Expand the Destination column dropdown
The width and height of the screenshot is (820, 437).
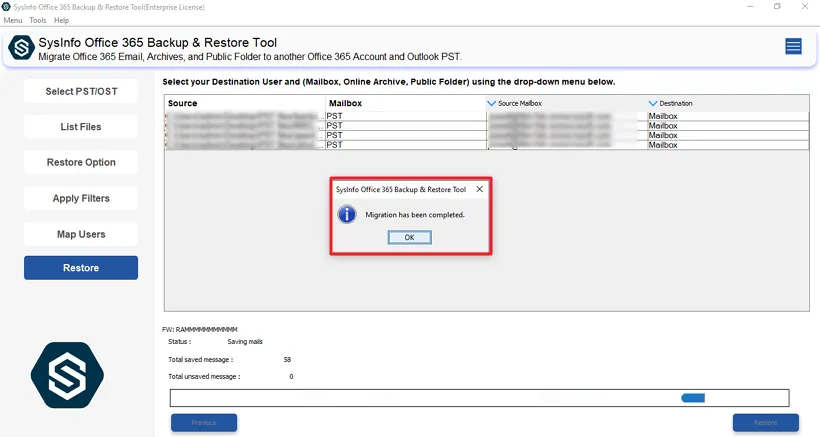653,104
